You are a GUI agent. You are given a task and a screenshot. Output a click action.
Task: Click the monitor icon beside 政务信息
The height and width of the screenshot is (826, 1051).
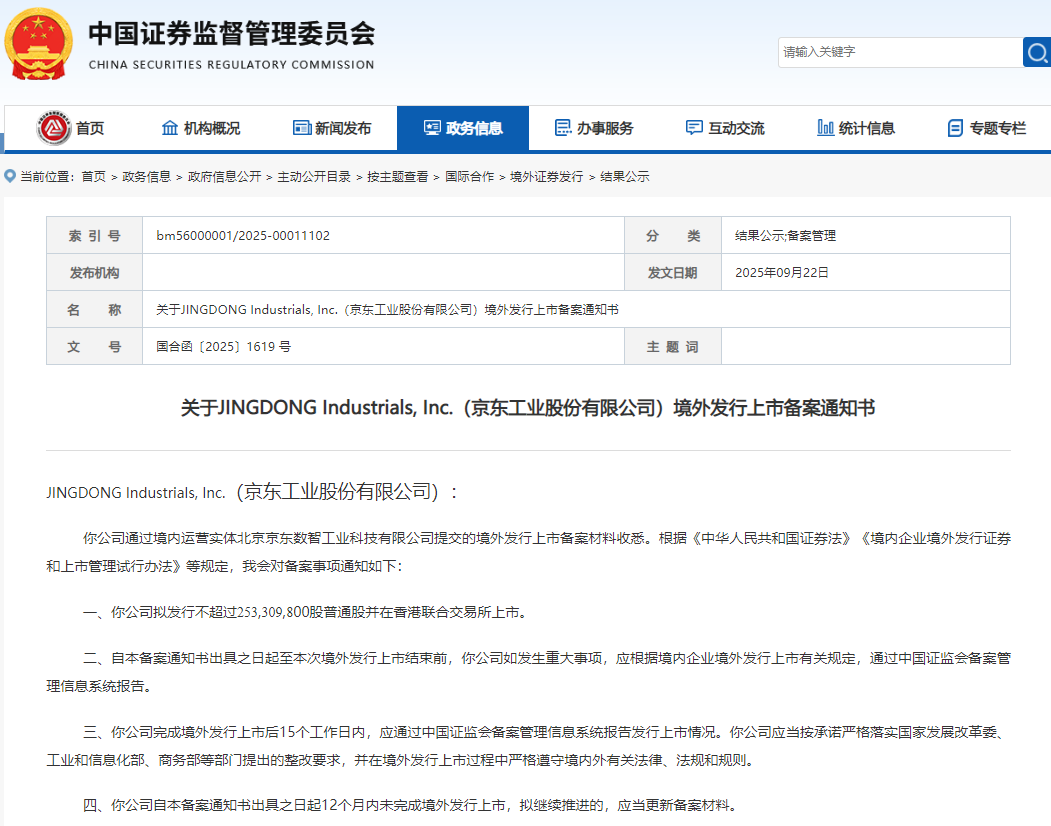432,127
